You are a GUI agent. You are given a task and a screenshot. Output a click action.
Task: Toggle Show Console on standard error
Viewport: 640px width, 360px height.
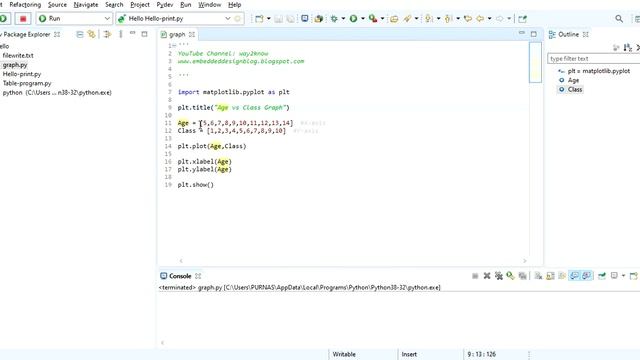point(587,276)
